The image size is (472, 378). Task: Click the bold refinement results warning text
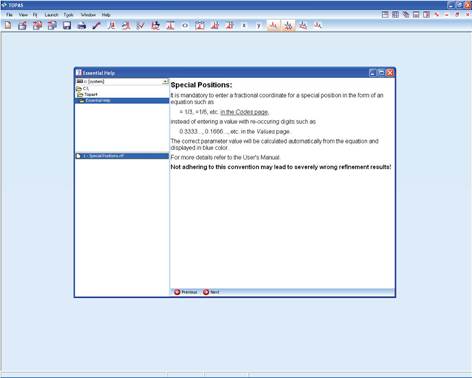(x=281, y=167)
